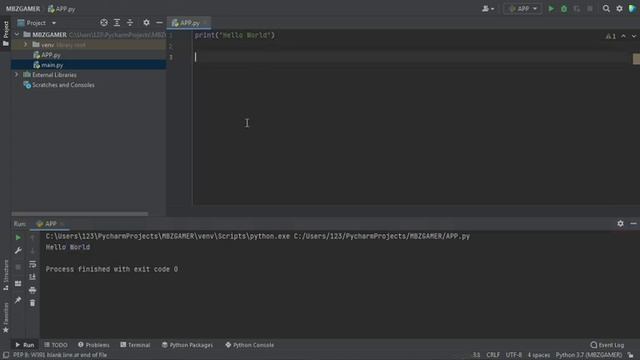640x360 pixels.
Task: Open the user account icon menu
Action: tap(488, 9)
